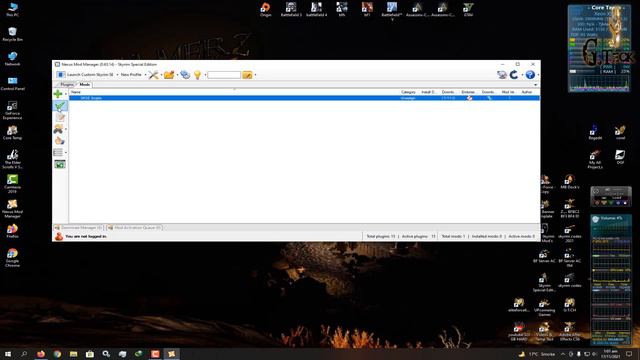The image size is (640, 360).
Task: Click Nexus Mod Manager taskbar icon
Action: 171,354
